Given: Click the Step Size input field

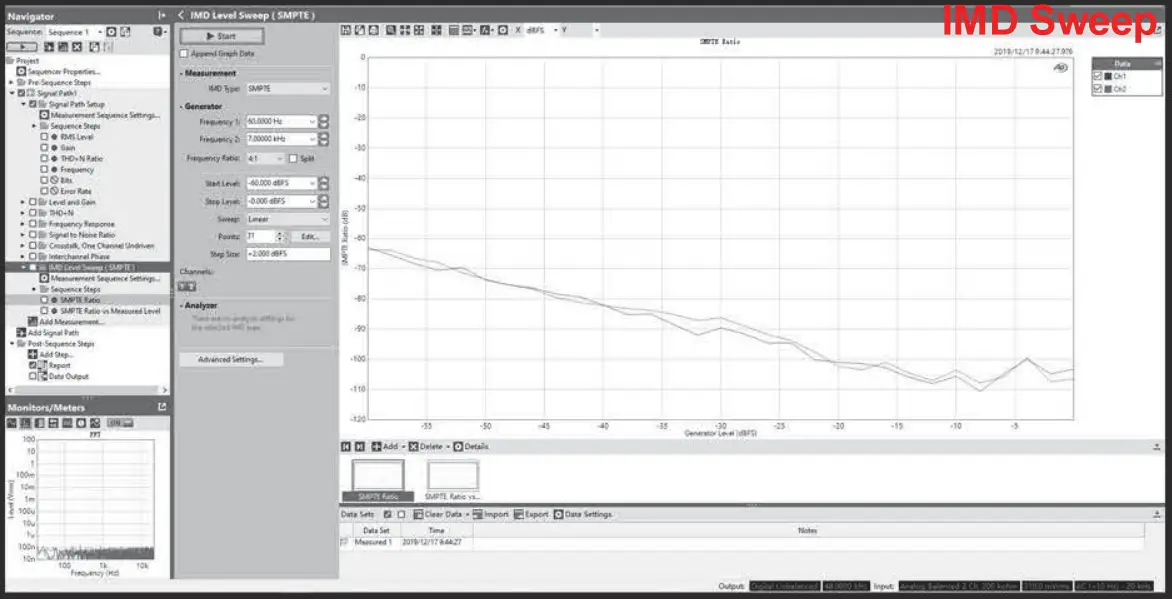Looking at the screenshot, I should [x=288, y=254].
